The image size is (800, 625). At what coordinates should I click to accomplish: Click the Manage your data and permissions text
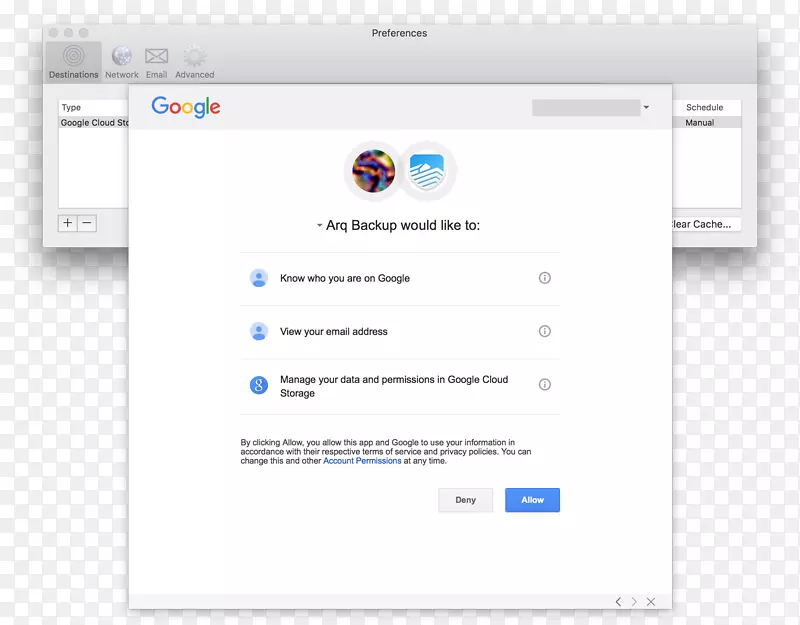click(394, 386)
